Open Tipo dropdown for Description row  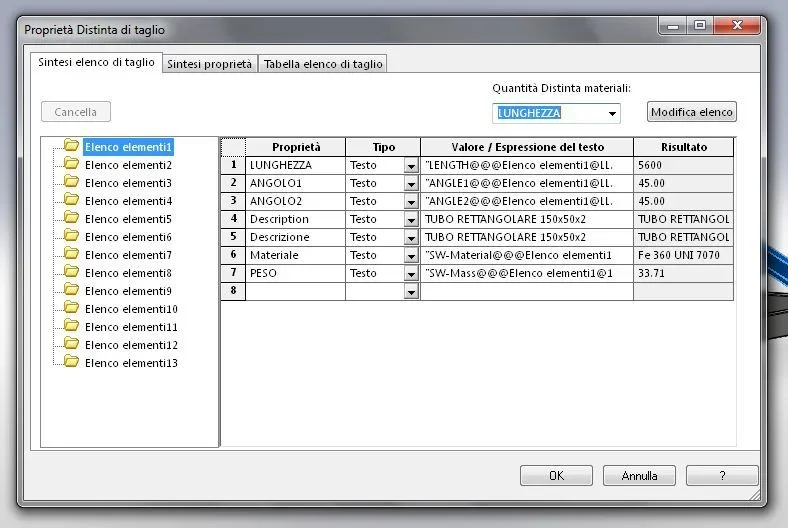pyautogui.click(x=411, y=220)
